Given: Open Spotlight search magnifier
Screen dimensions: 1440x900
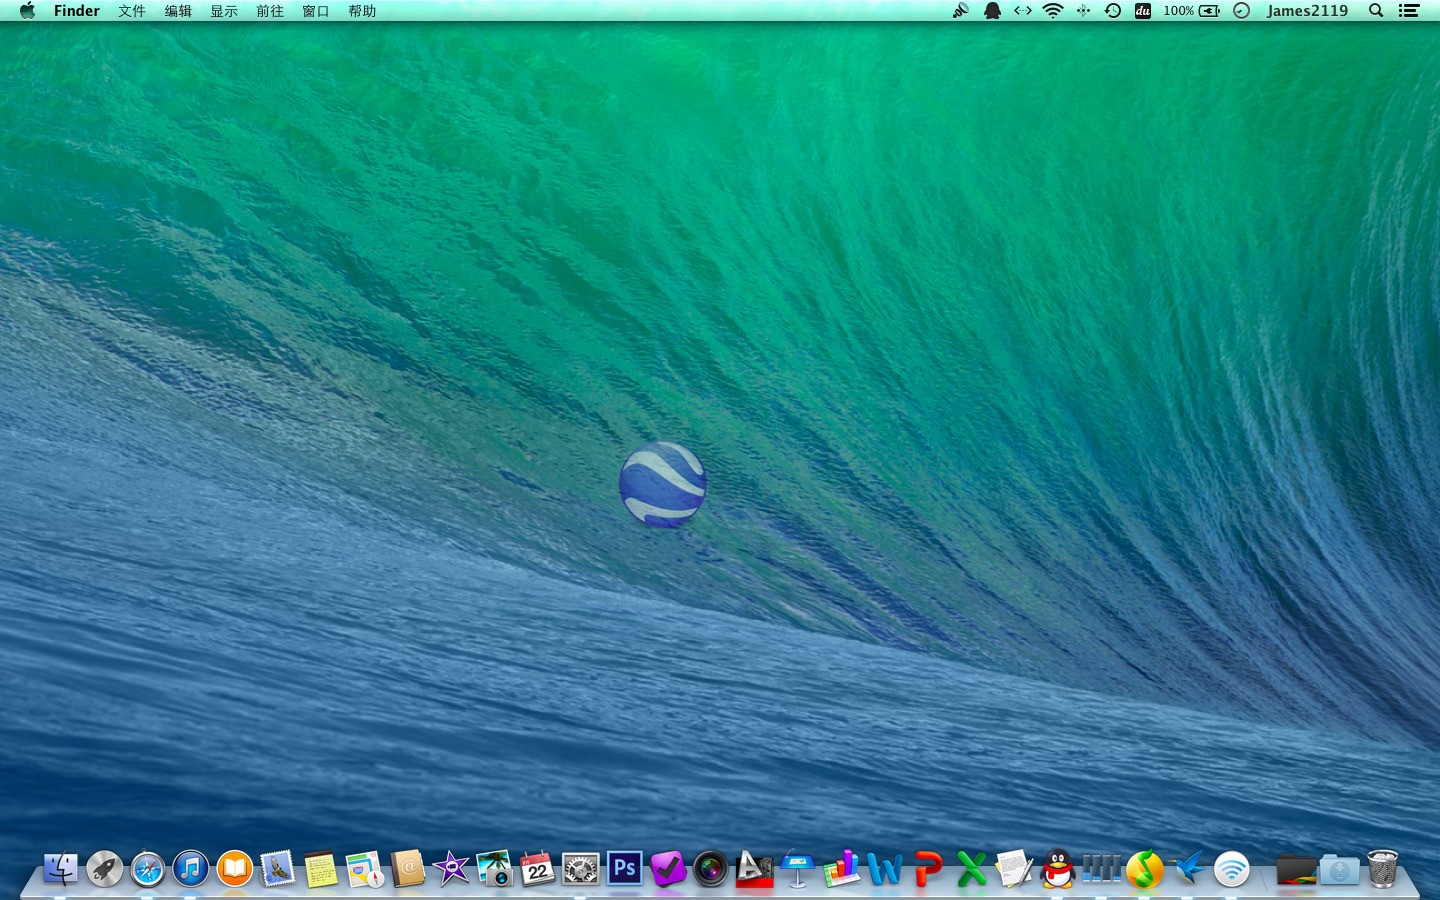Looking at the screenshot, I should [1376, 11].
